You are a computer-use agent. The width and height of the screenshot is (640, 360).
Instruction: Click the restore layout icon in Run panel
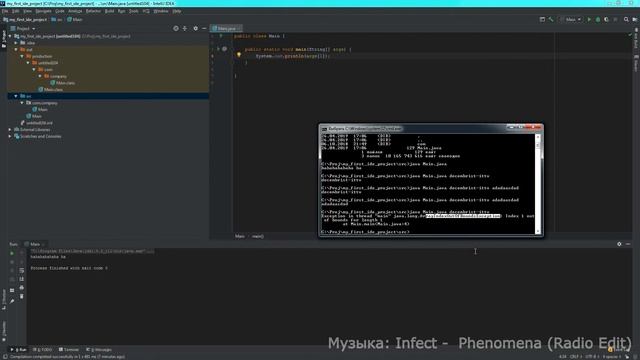pyautogui.click(x=12, y=290)
